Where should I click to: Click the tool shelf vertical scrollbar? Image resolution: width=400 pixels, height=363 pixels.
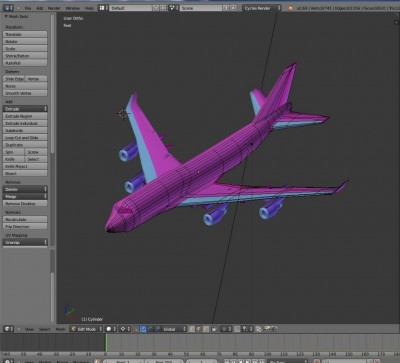52,83
